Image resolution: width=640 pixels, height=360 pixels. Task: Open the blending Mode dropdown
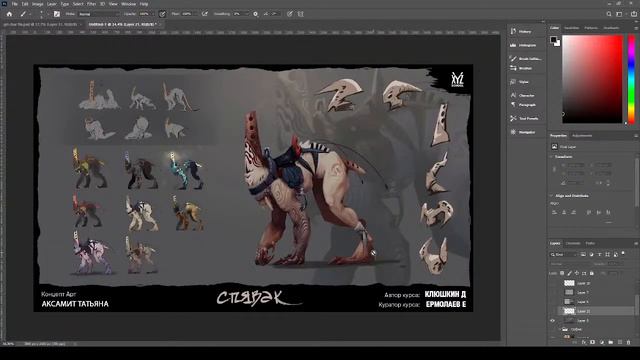[x=98, y=14]
